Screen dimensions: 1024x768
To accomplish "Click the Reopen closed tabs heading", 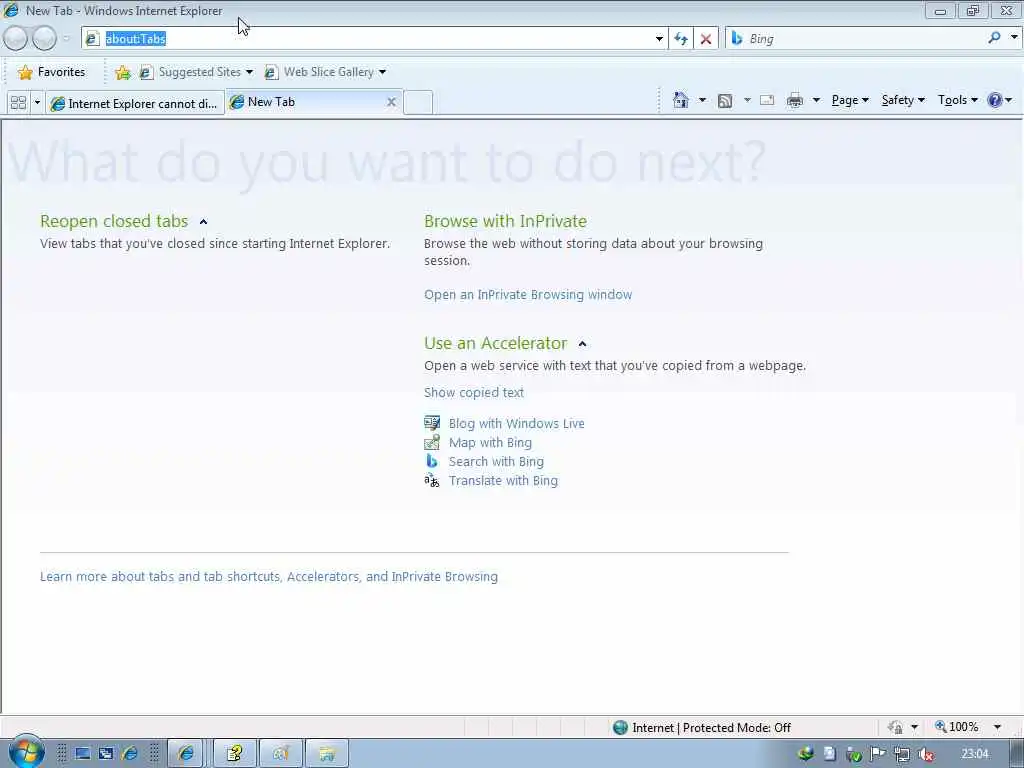I will (x=114, y=221).
